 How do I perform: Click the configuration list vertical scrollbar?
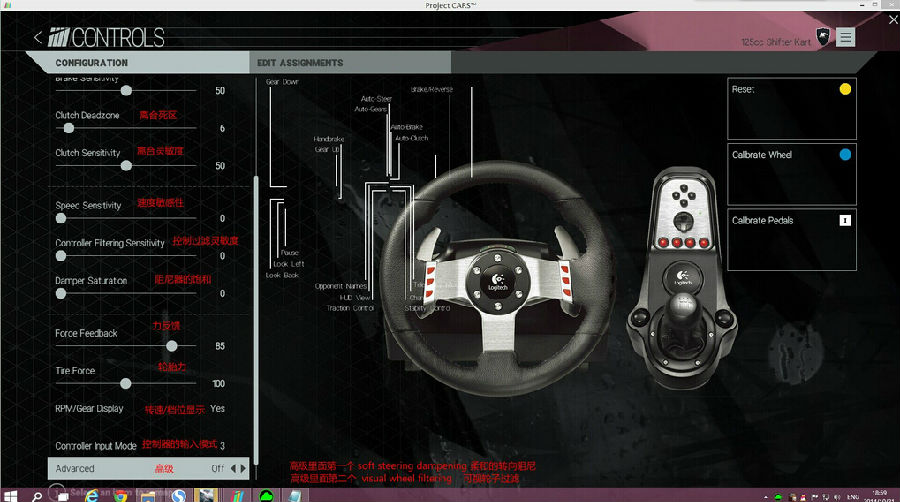point(256,320)
